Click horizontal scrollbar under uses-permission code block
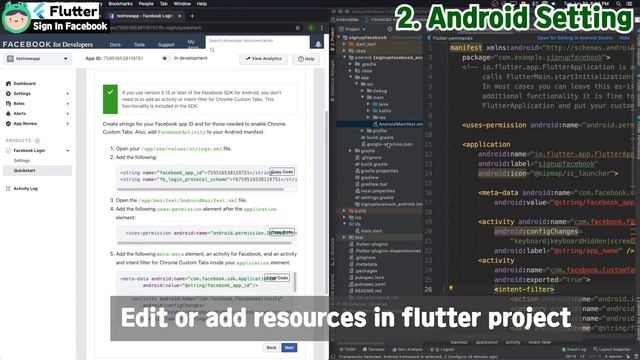640x360 pixels. pos(204,243)
